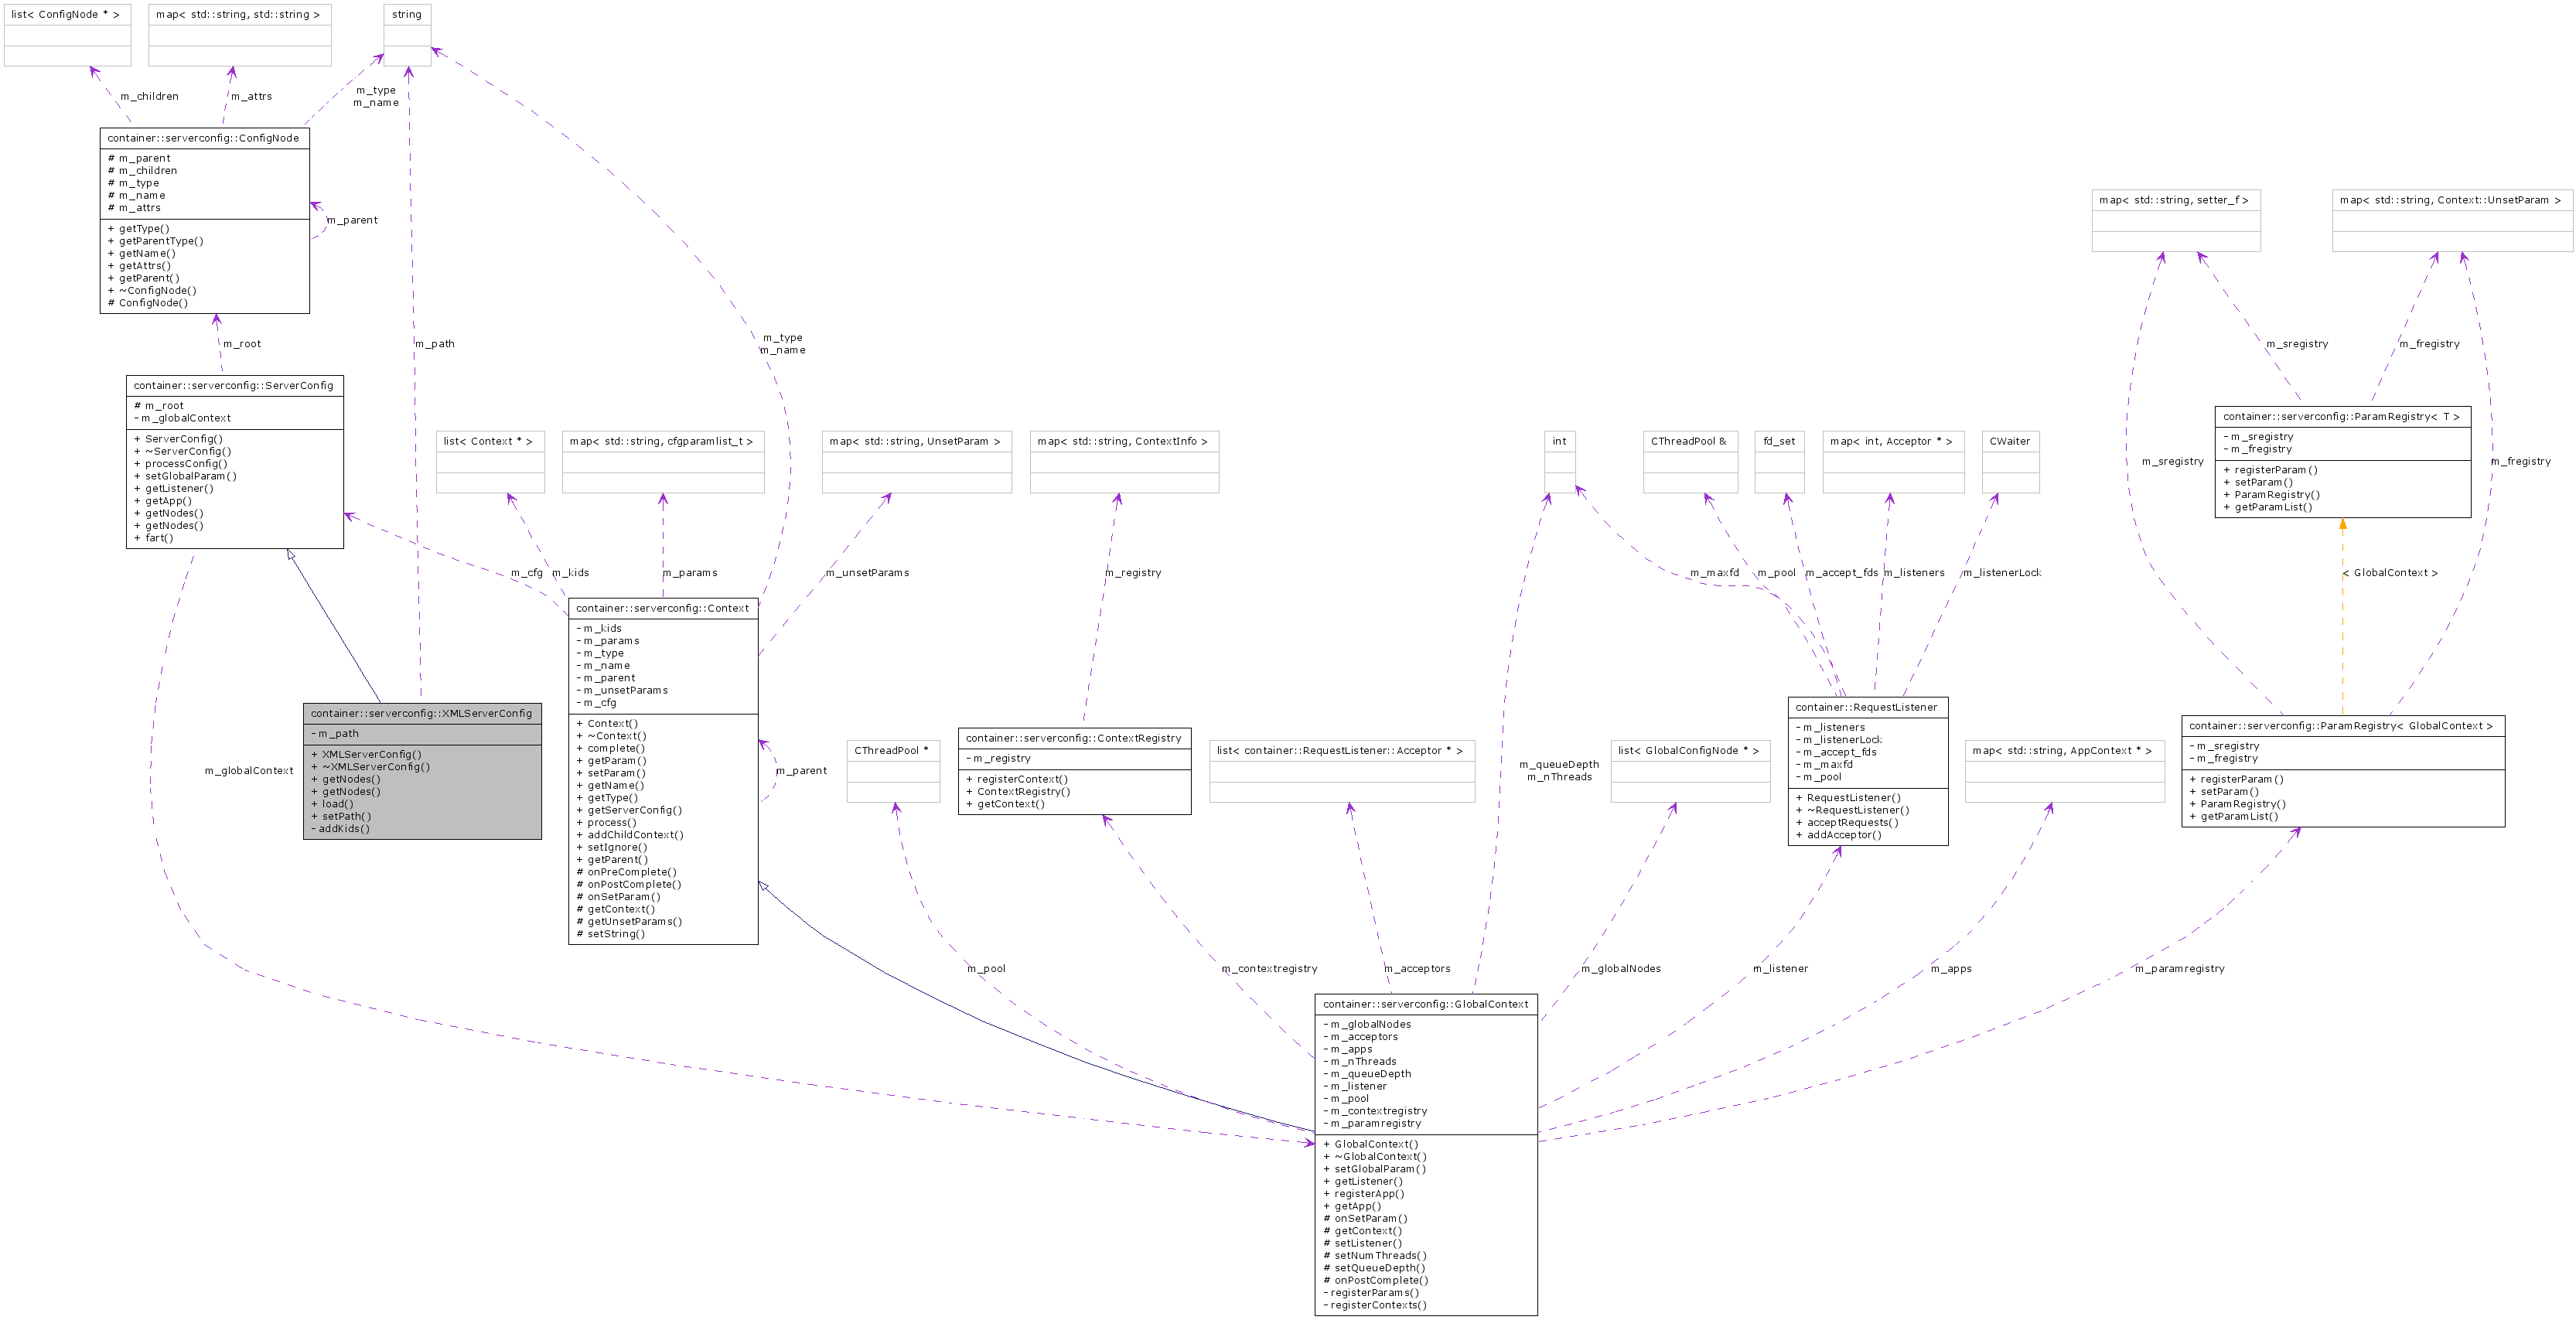Click the m_globalNodes edge label

(1621, 969)
